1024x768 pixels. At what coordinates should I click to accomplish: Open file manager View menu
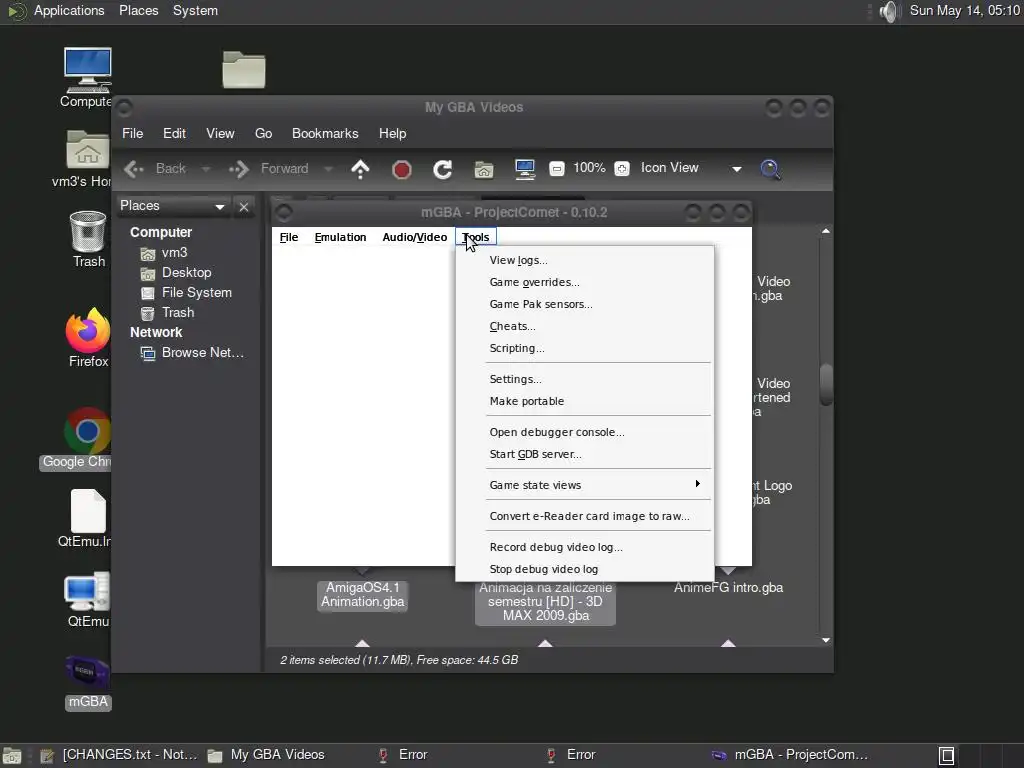tap(220, 133)
